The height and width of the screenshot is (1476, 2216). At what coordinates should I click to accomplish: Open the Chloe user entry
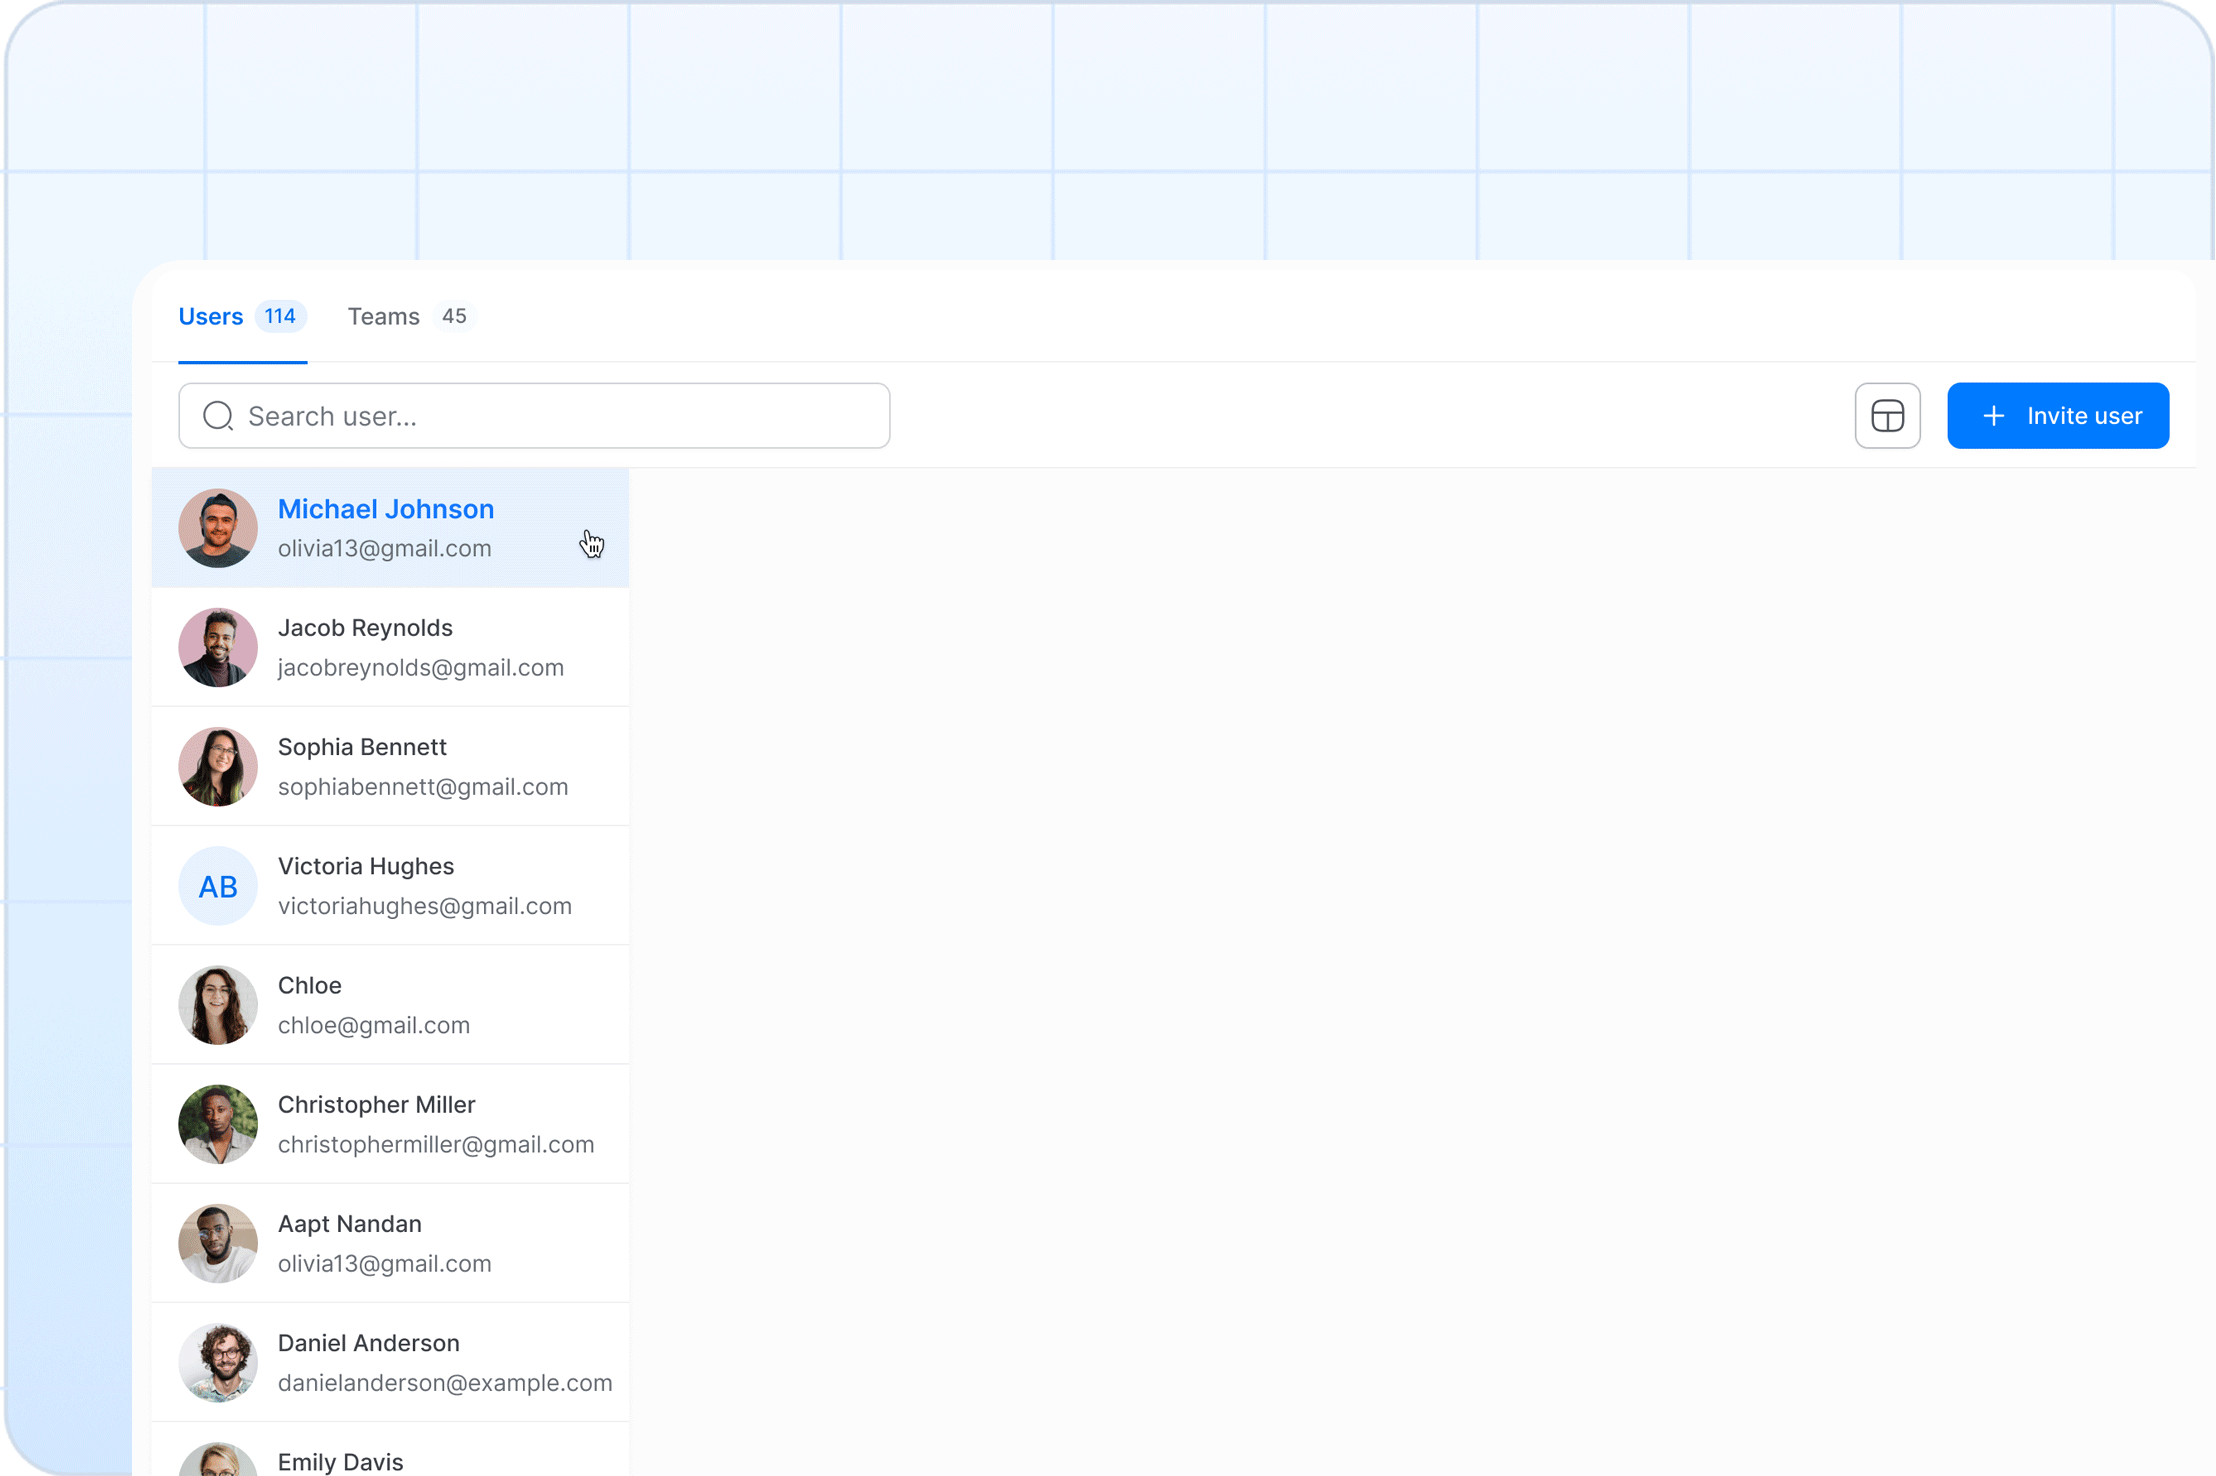pos(391,1005)
